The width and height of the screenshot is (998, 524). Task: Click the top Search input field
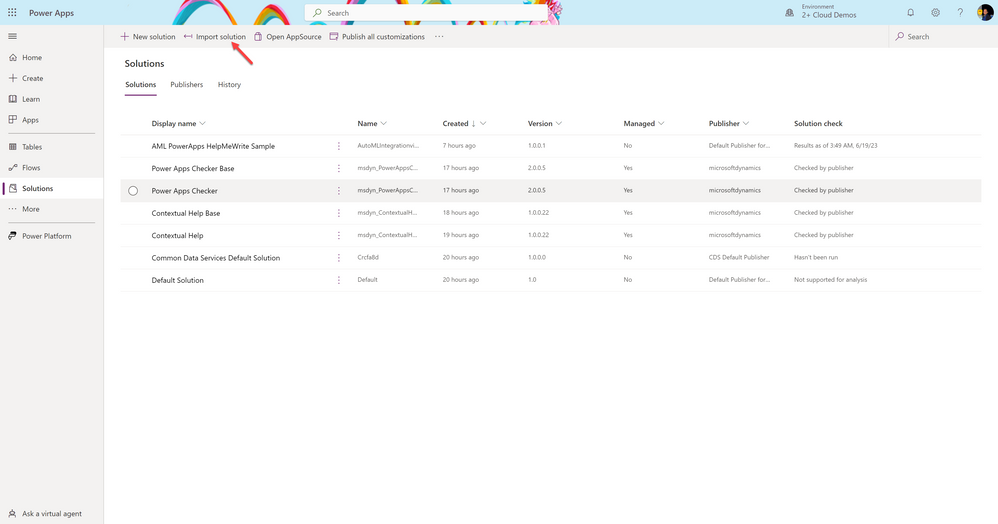tap(426, 13)
